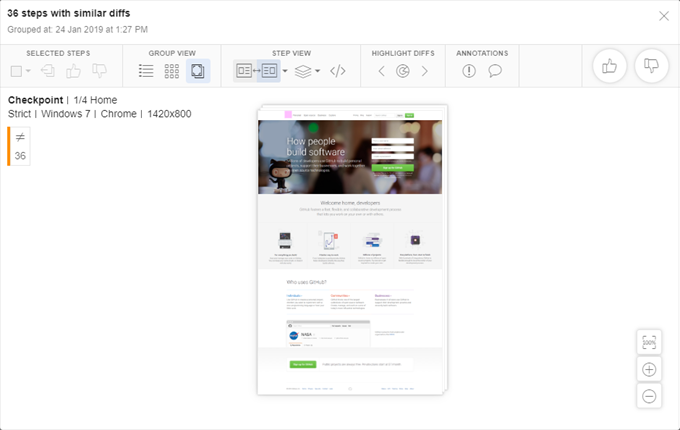Zoom out with the minus button
This screenshot has width=680, height=430.
point(649,395)
